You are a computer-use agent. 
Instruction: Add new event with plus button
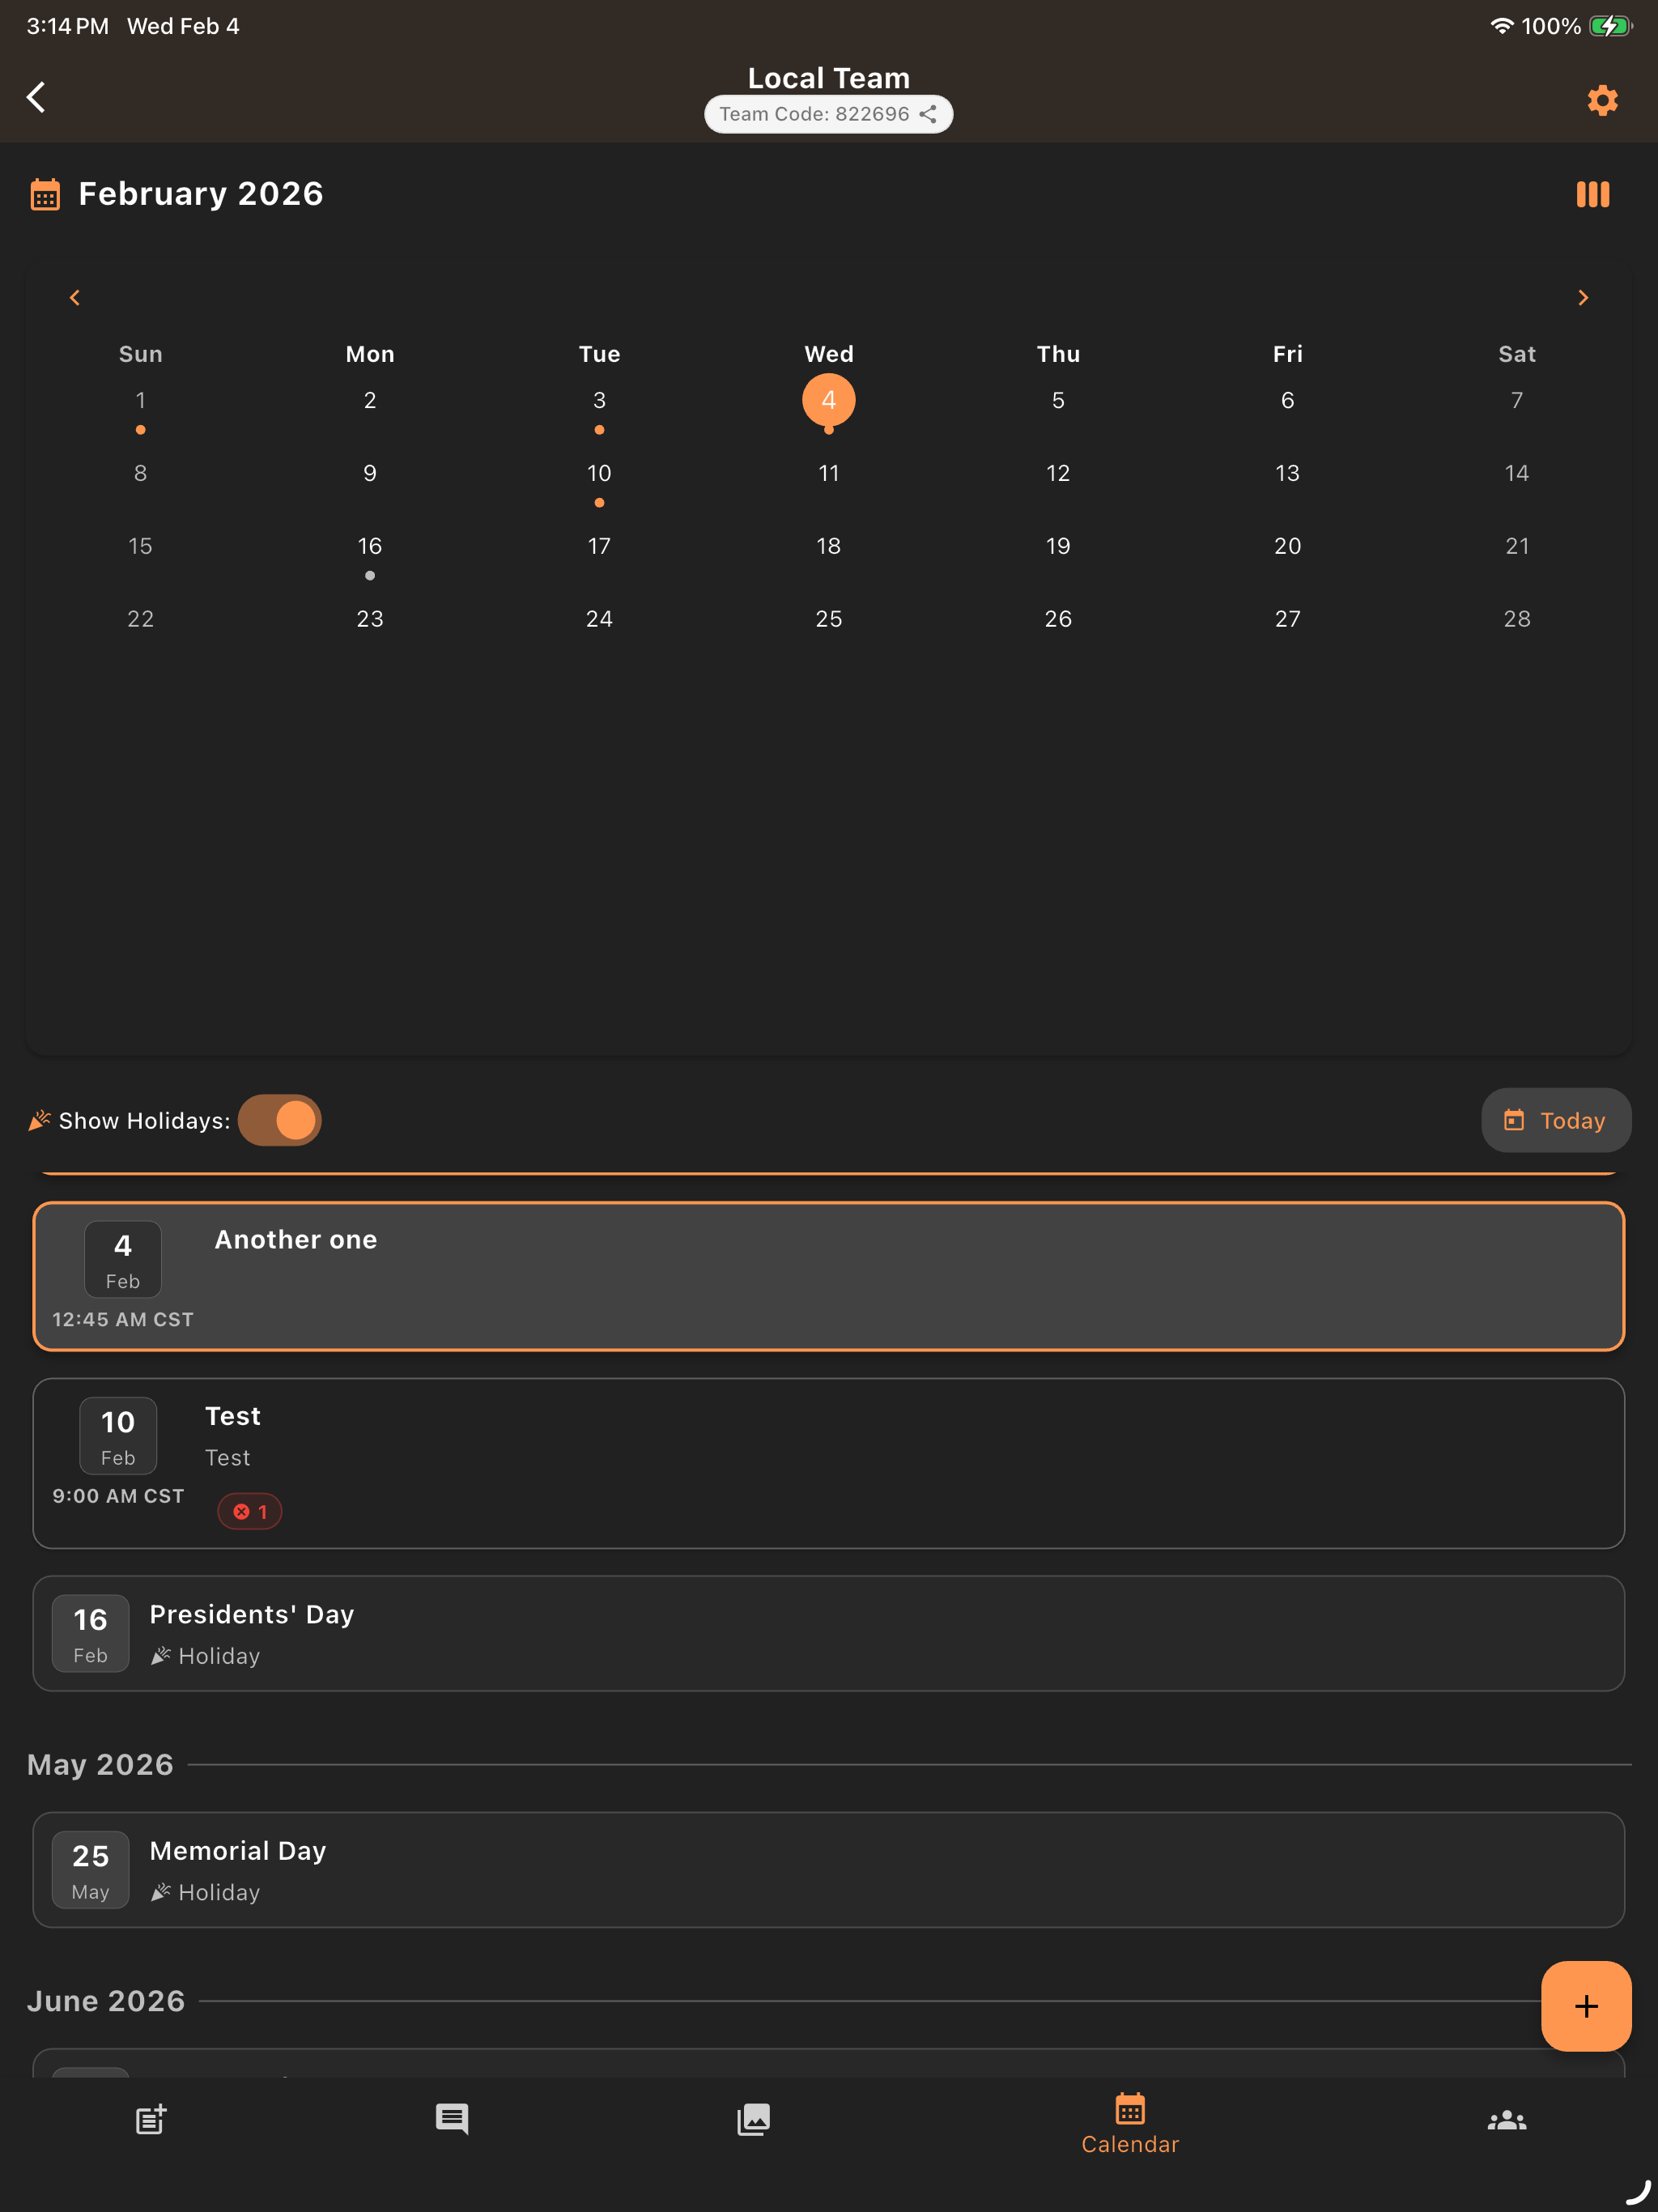pyautogui.click(x=1586, y=2006)
